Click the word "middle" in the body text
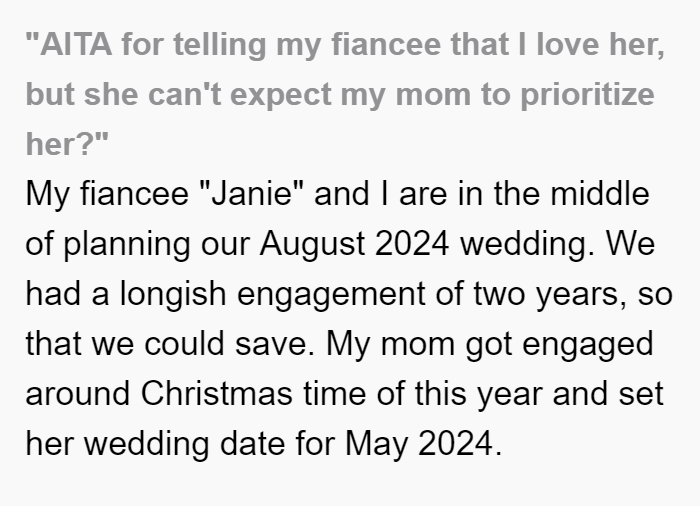The image size is (700, 506). point(600,194)
